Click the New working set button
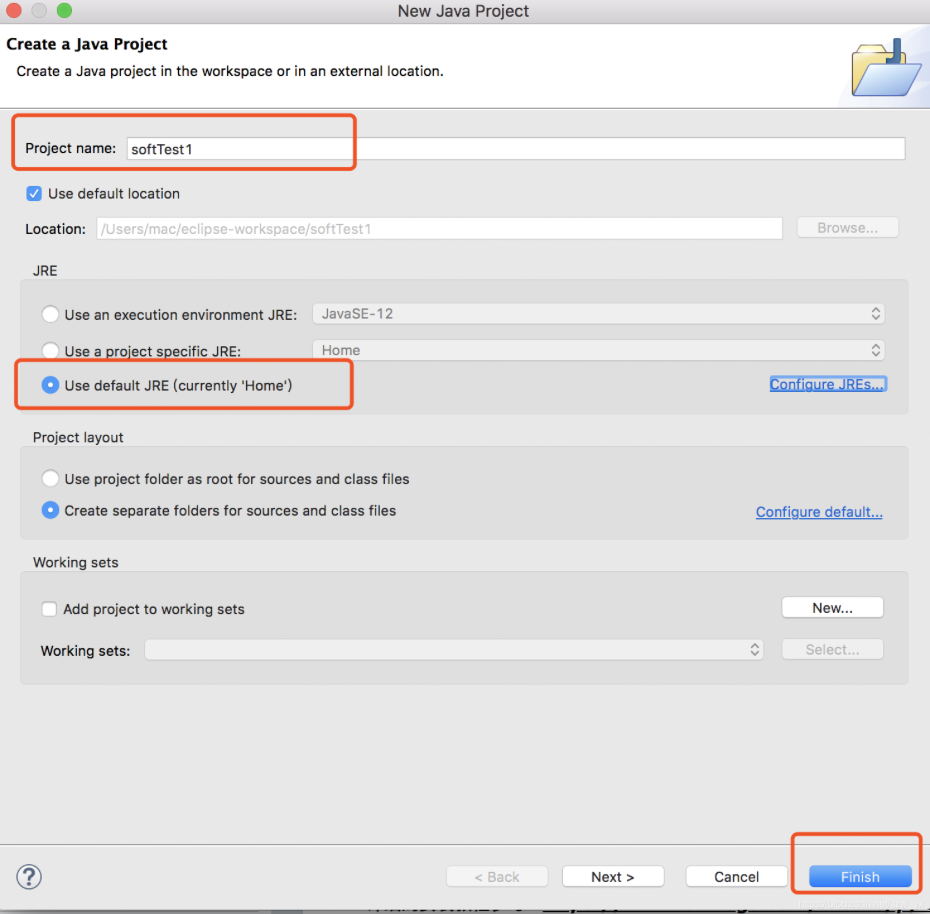930x914 pixels. click(832, 608)
